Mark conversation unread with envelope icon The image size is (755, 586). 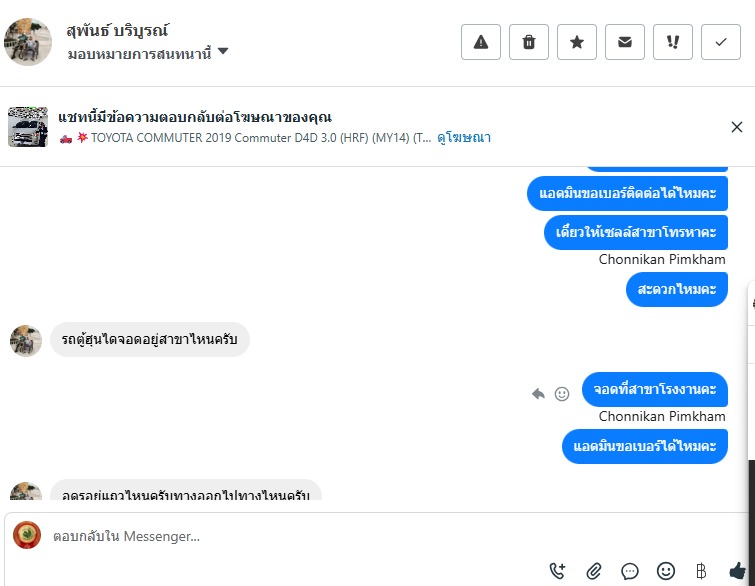[x=625, y=42]
